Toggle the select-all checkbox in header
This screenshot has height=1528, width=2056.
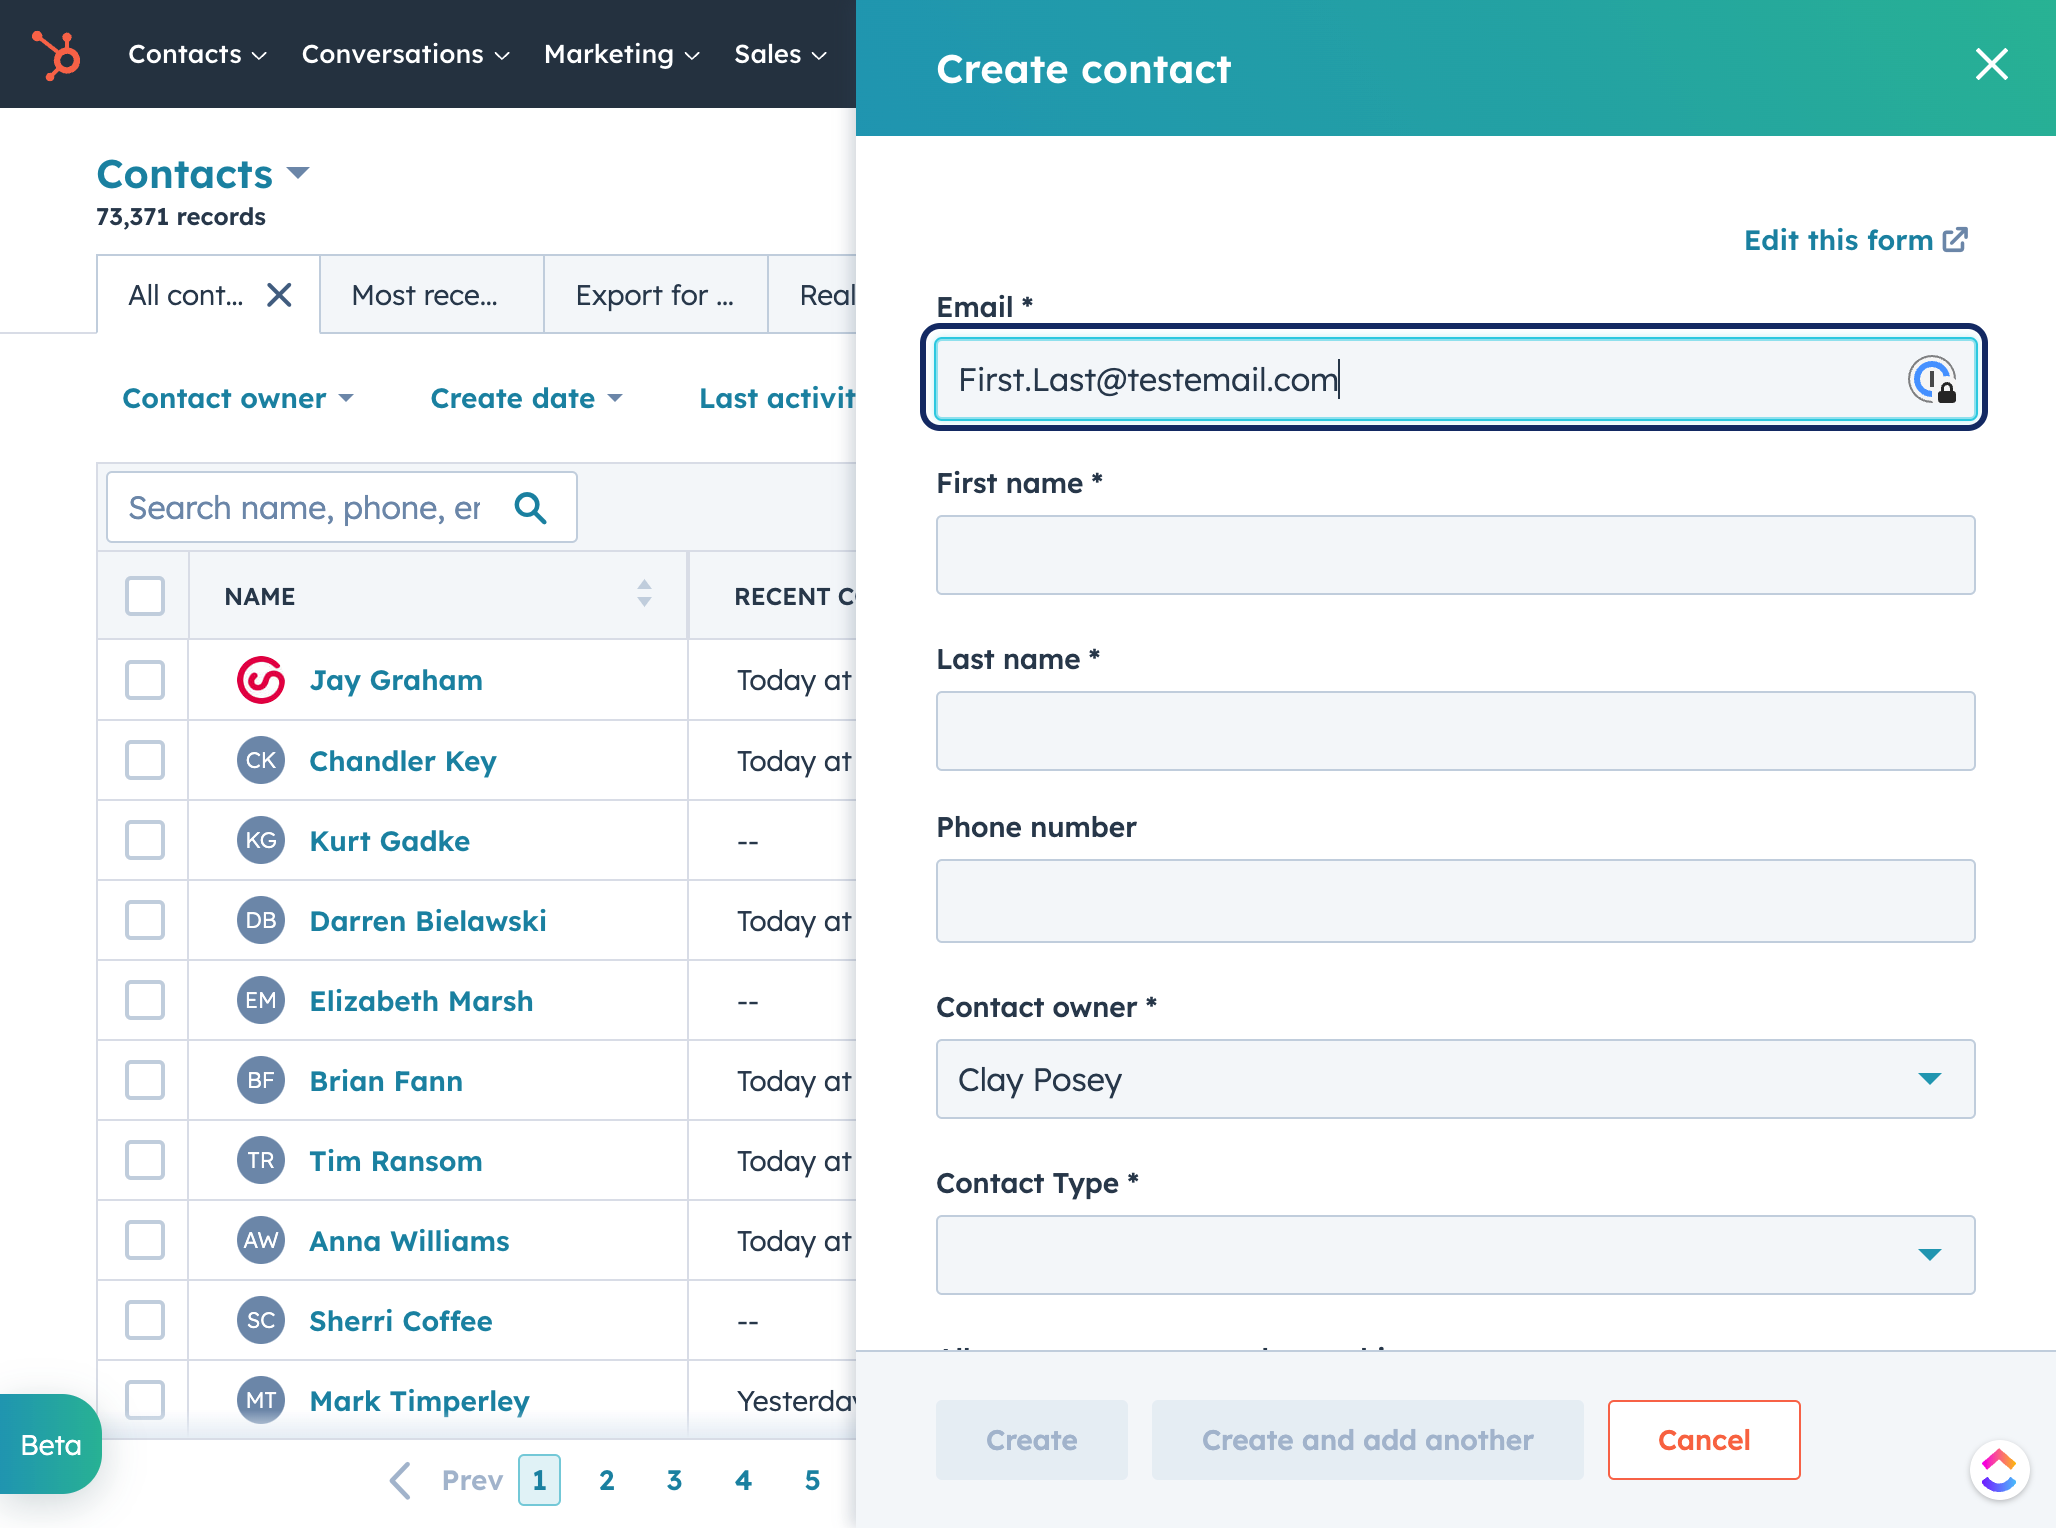tap(145, 596)
